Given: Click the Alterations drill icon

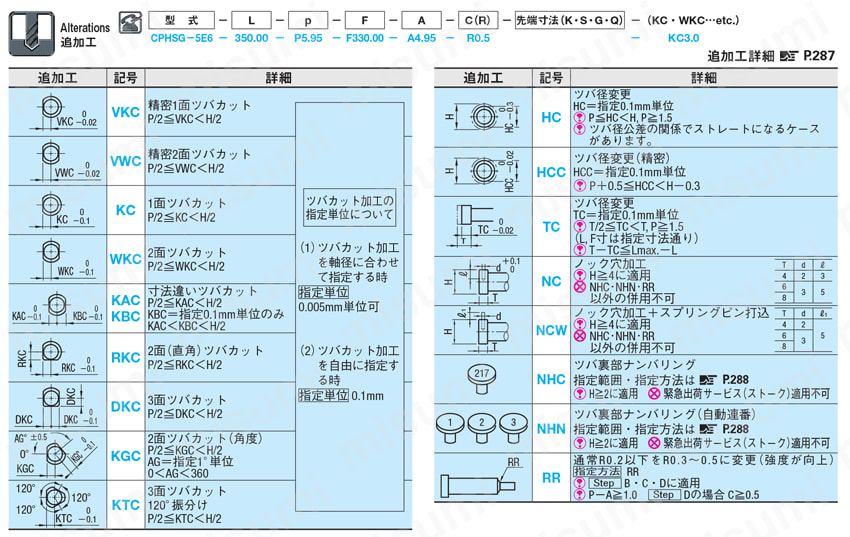Looking at the screenshot, I should pos(31,34).
